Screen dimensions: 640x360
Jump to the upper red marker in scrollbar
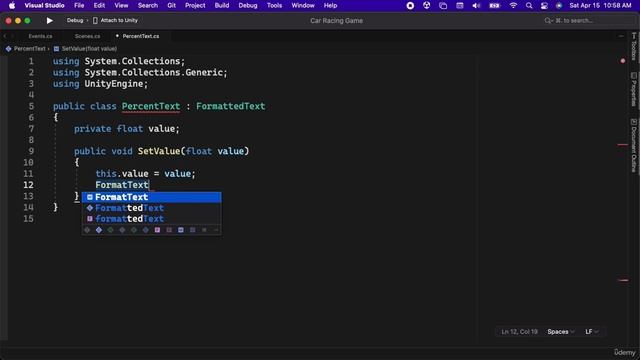click(x=623, y=144)
